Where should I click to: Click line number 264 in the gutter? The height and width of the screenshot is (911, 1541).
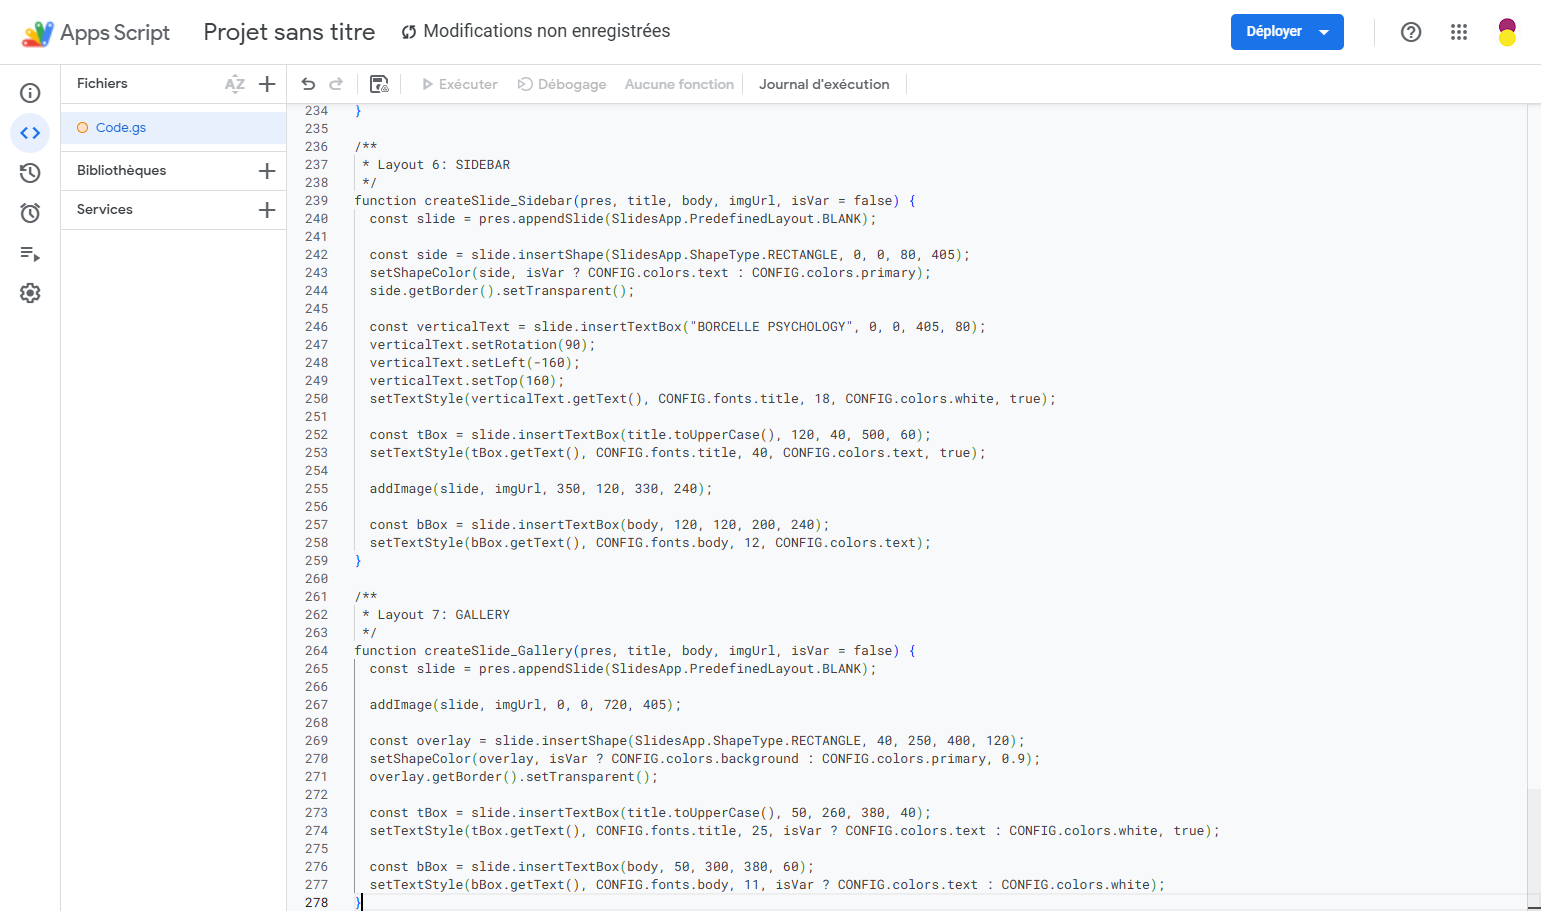click(x=316, y=651)
